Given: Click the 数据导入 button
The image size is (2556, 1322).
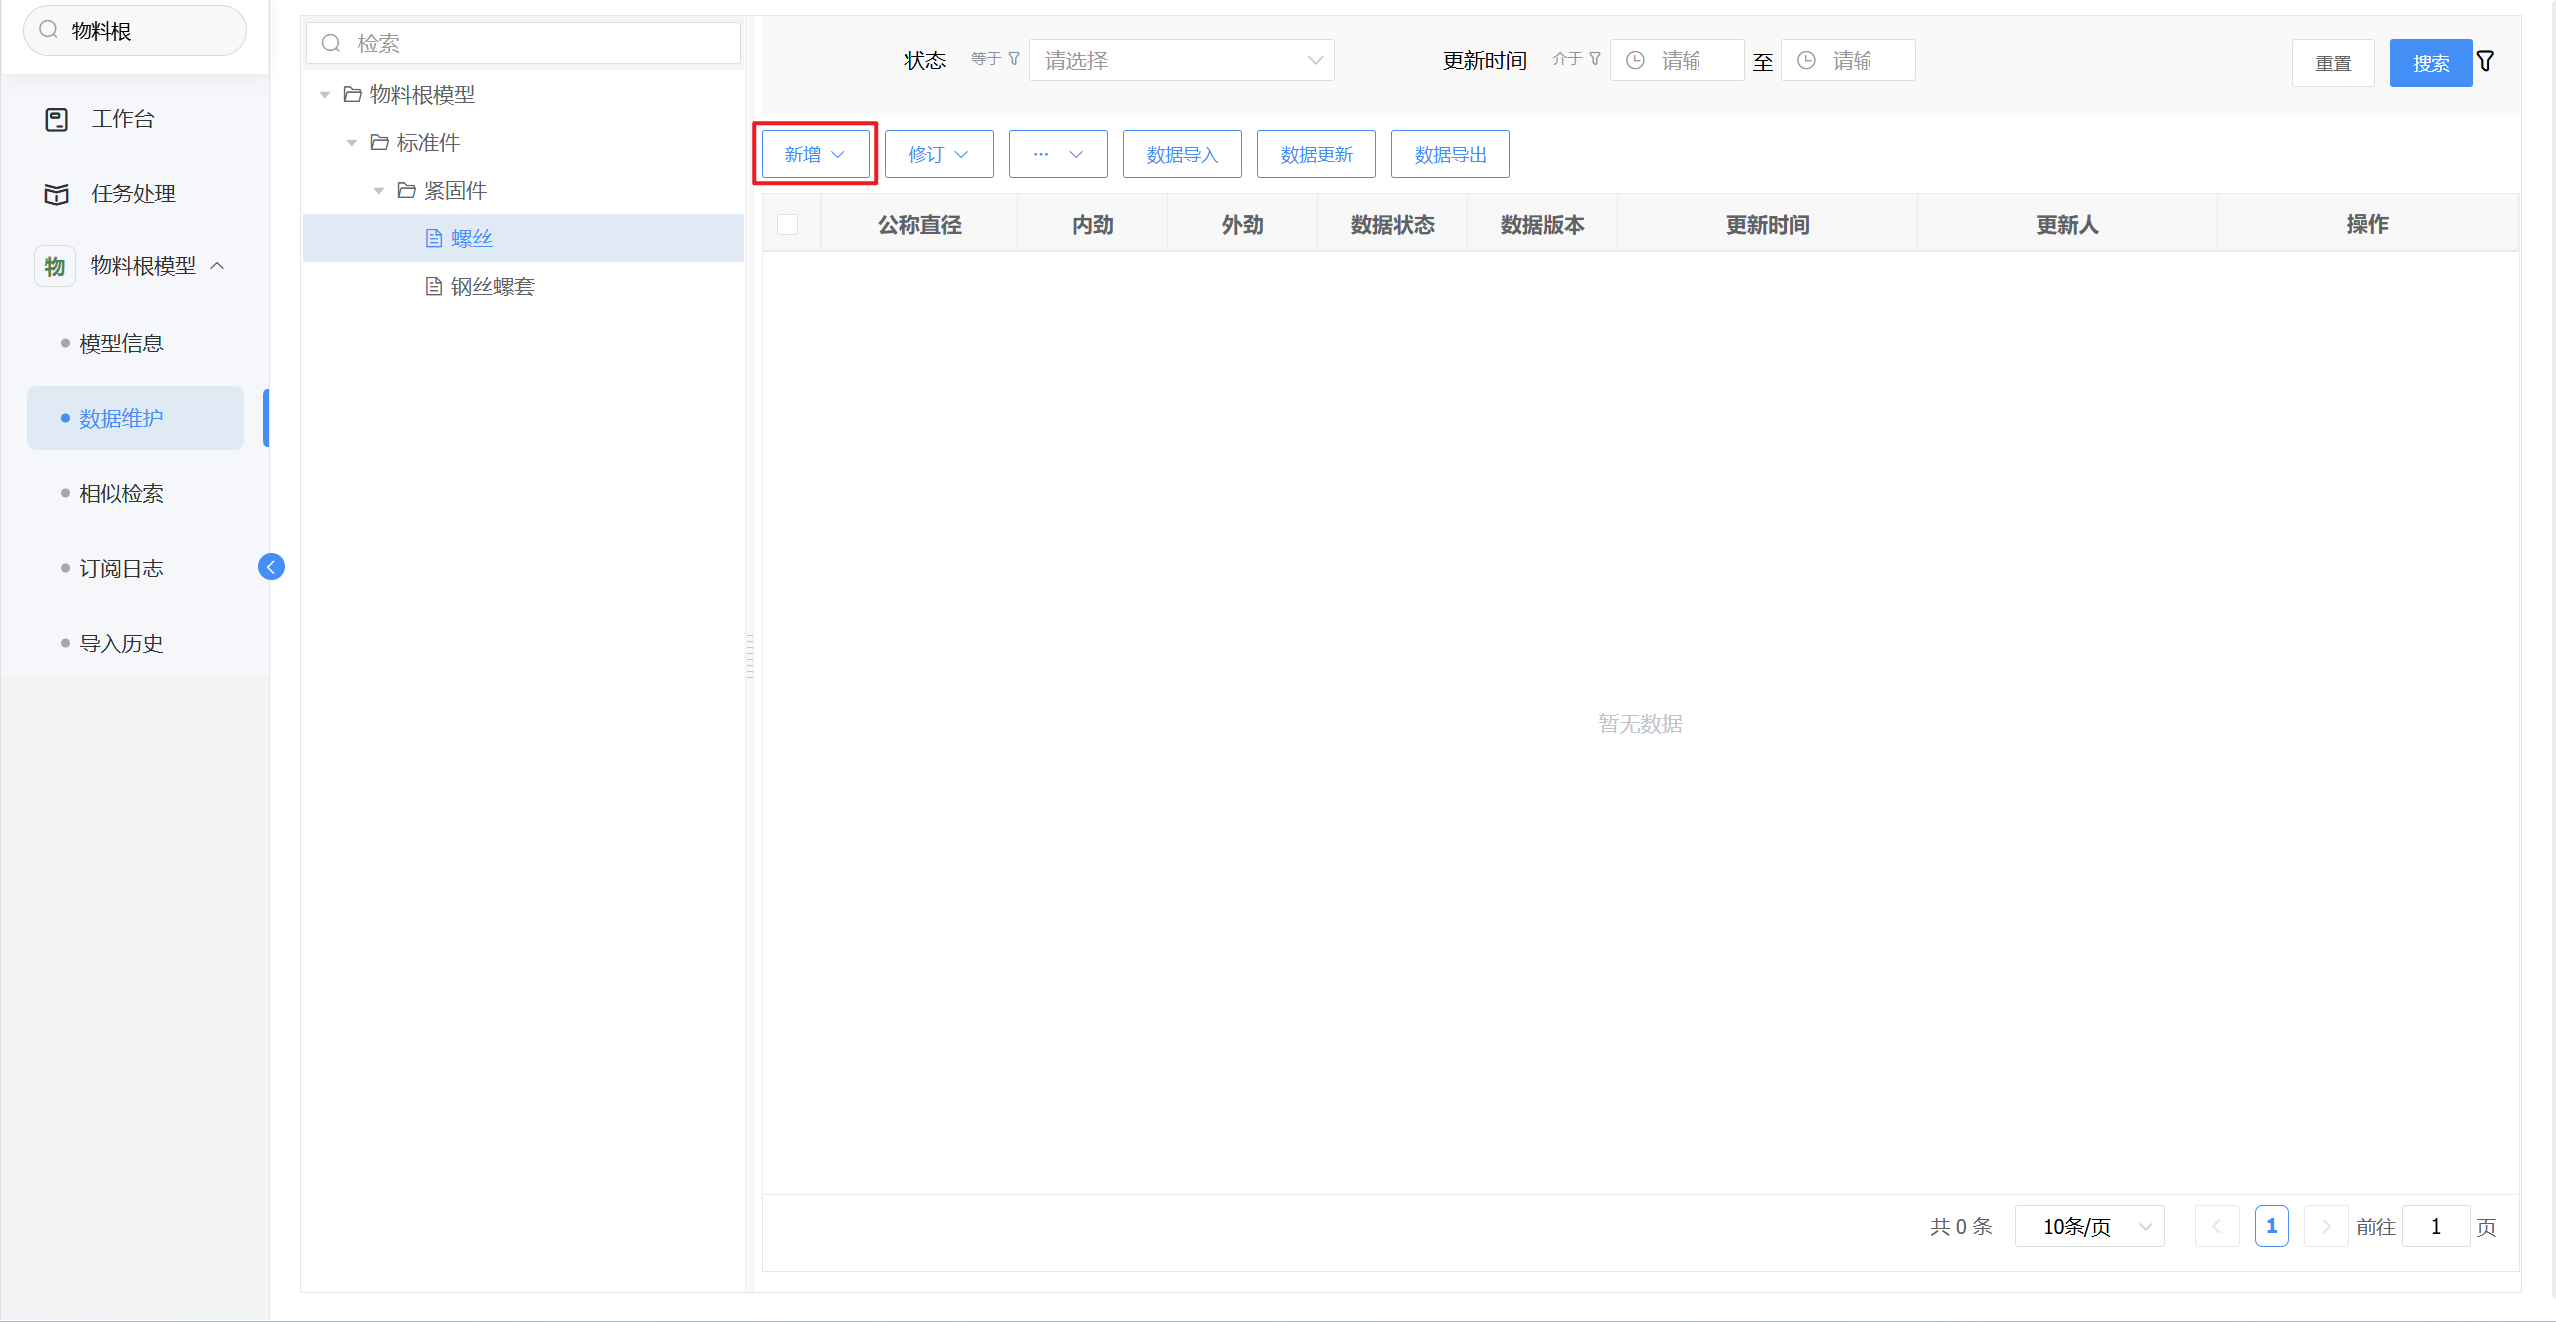Looking at the screenshot, I should (1182, 154).
